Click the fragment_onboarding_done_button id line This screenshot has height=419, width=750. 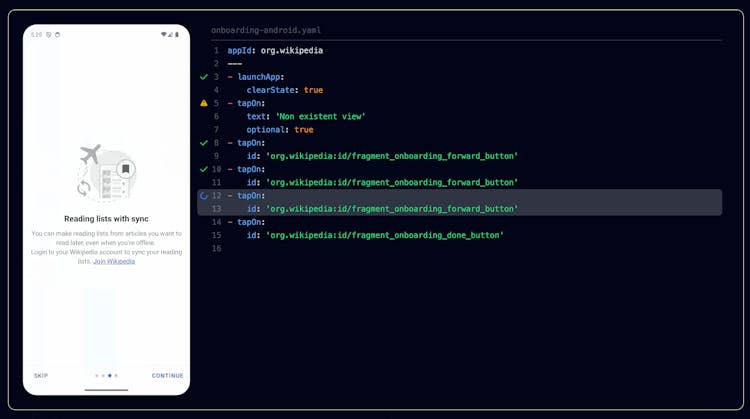pyautogui.click(x=384, y=235)
